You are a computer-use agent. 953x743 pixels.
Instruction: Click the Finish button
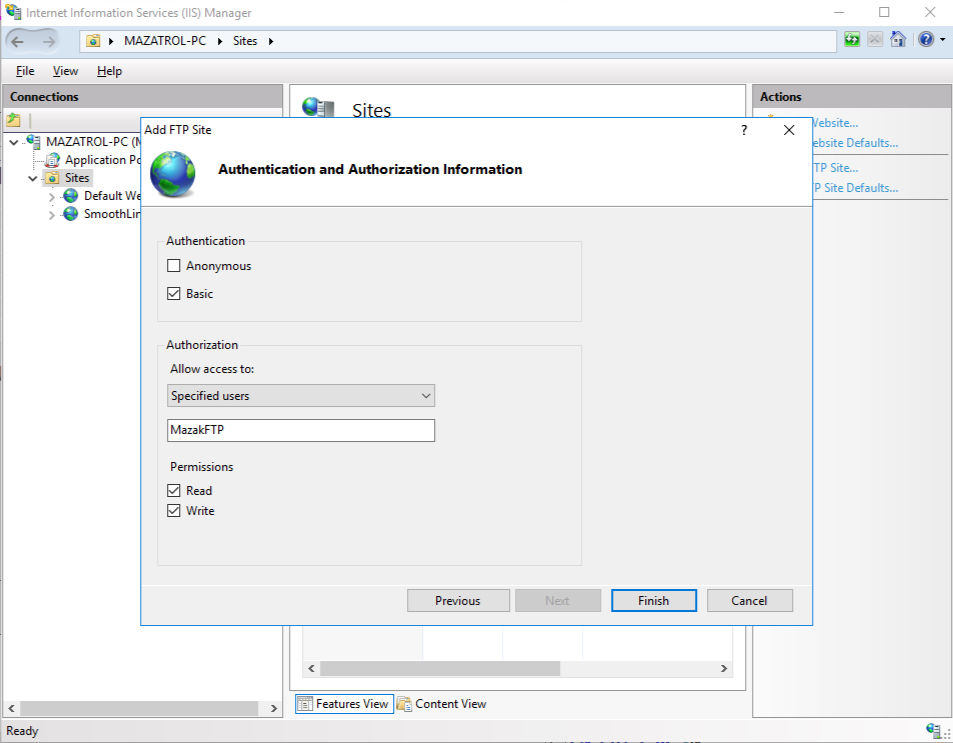[x=654, y=601]
